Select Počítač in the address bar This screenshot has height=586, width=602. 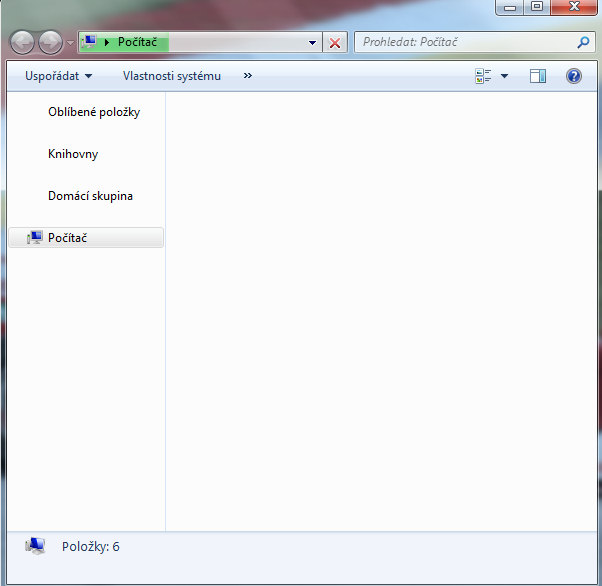pyautogui.click(x=137, y=42)
